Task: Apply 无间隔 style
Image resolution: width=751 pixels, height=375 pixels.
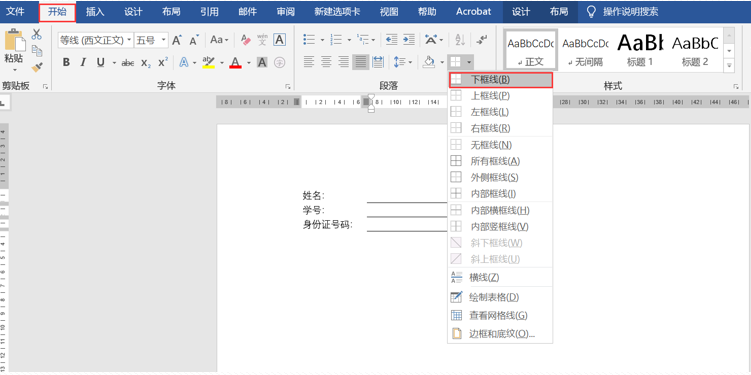Action: [585, 50]
